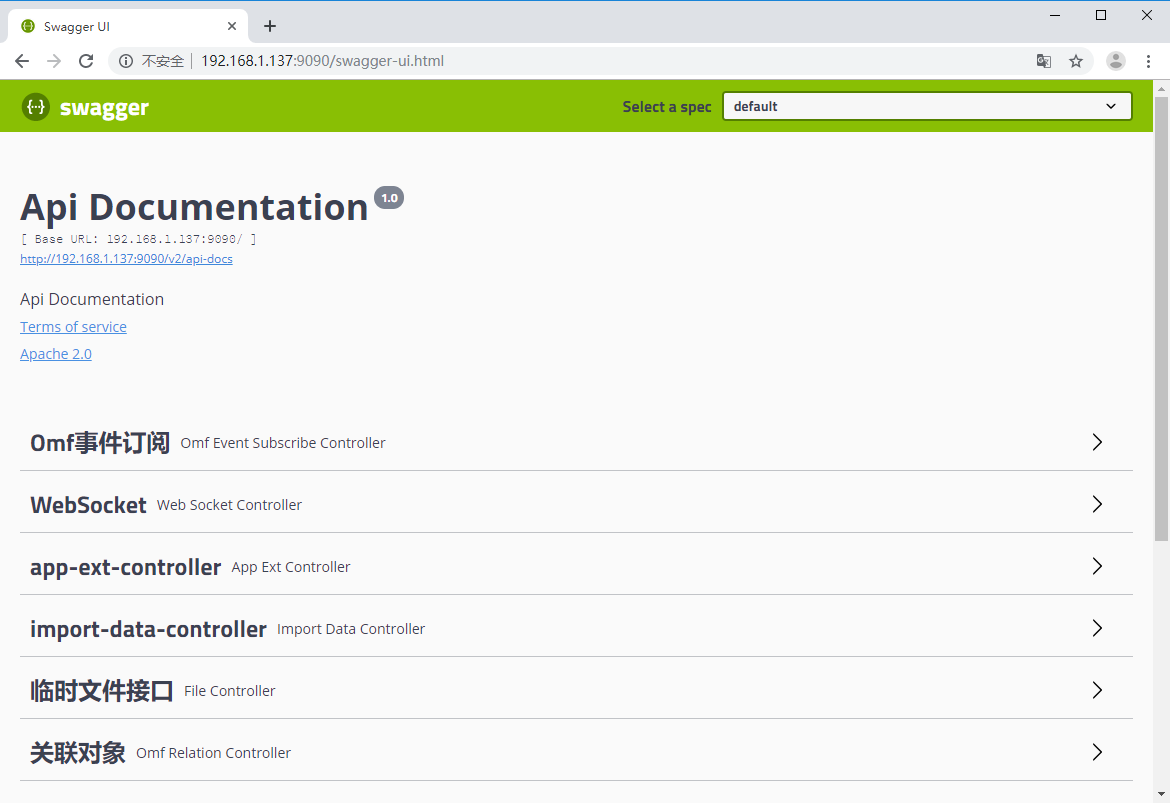Click the swagger wordmark text
The height and width of the screenshot is (803, 1170).
coord(104,109)
